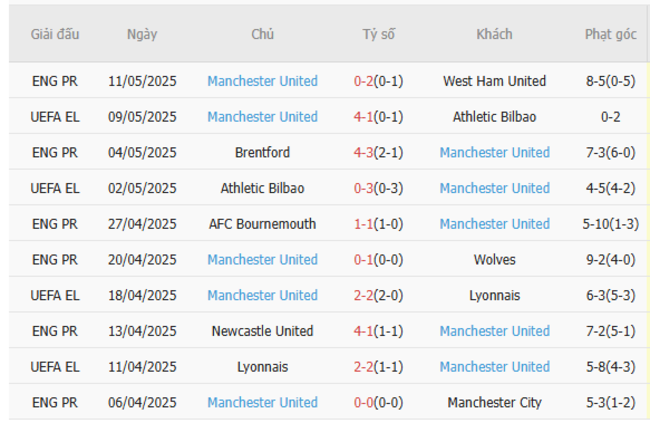
Task: Open the Brentford team link
Action: point(263,153)
